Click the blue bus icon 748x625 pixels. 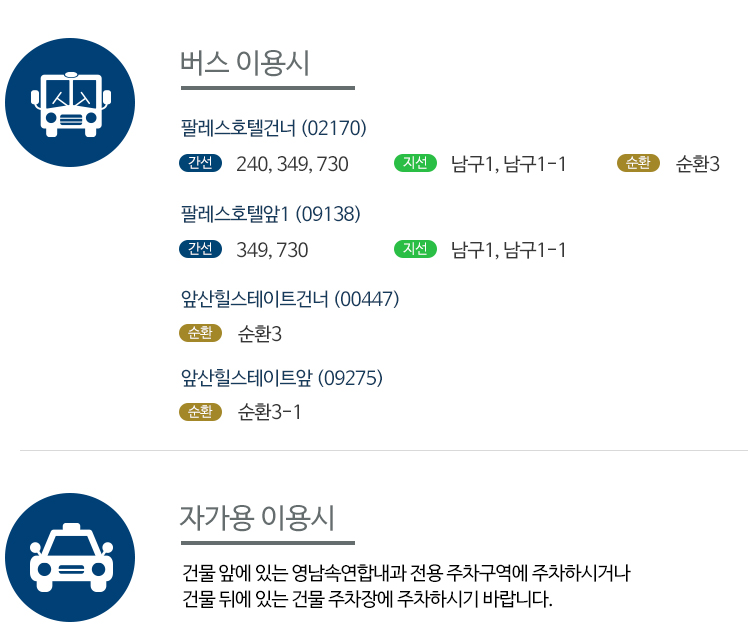pos(70,103)
